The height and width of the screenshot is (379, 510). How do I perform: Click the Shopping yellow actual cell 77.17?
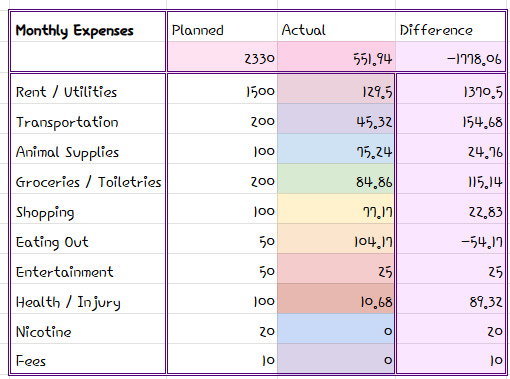pos(336,209)
